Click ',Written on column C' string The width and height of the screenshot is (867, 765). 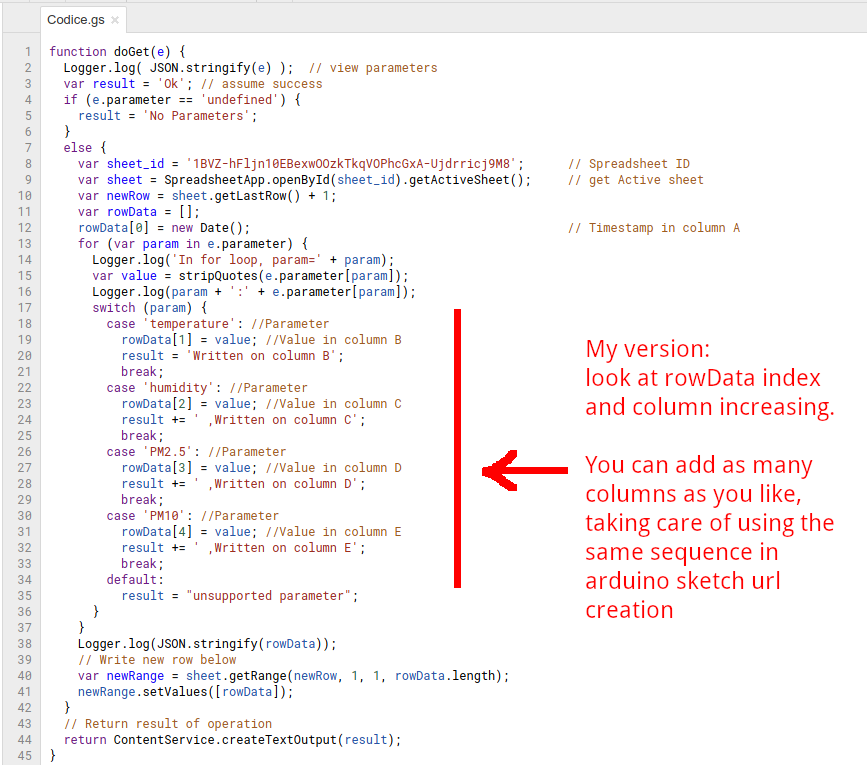[275, 421]
